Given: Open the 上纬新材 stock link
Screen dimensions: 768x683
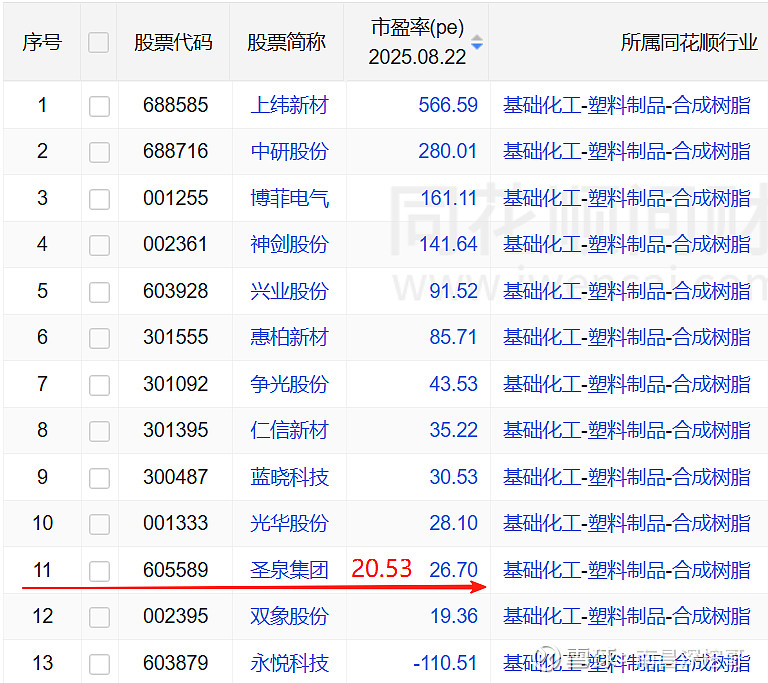Looking at the screenshot, I should click(x=289, y=105).
